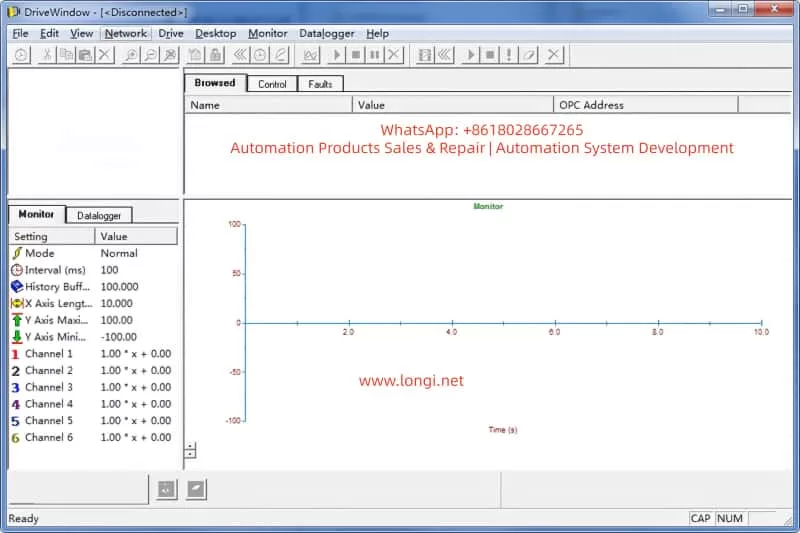This screenshot has height=533, width=800.
Task: Click the exclamation mark trigger icon
Action: (509, 55)
